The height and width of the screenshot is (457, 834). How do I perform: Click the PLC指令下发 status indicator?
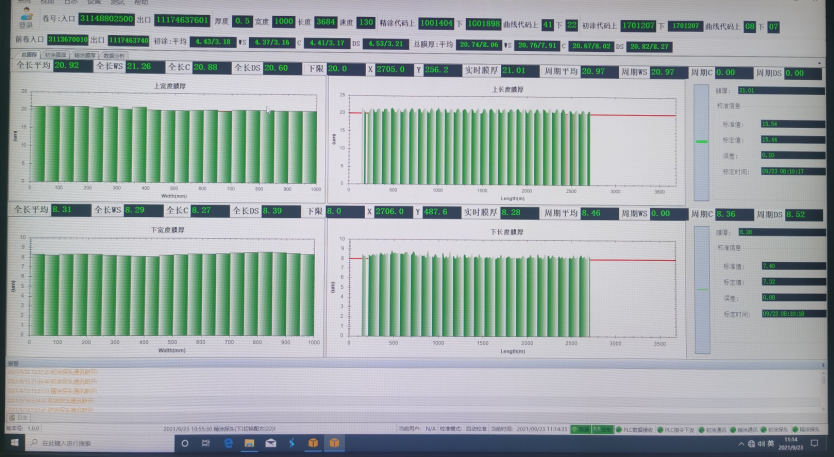click(x=675, y=428)
